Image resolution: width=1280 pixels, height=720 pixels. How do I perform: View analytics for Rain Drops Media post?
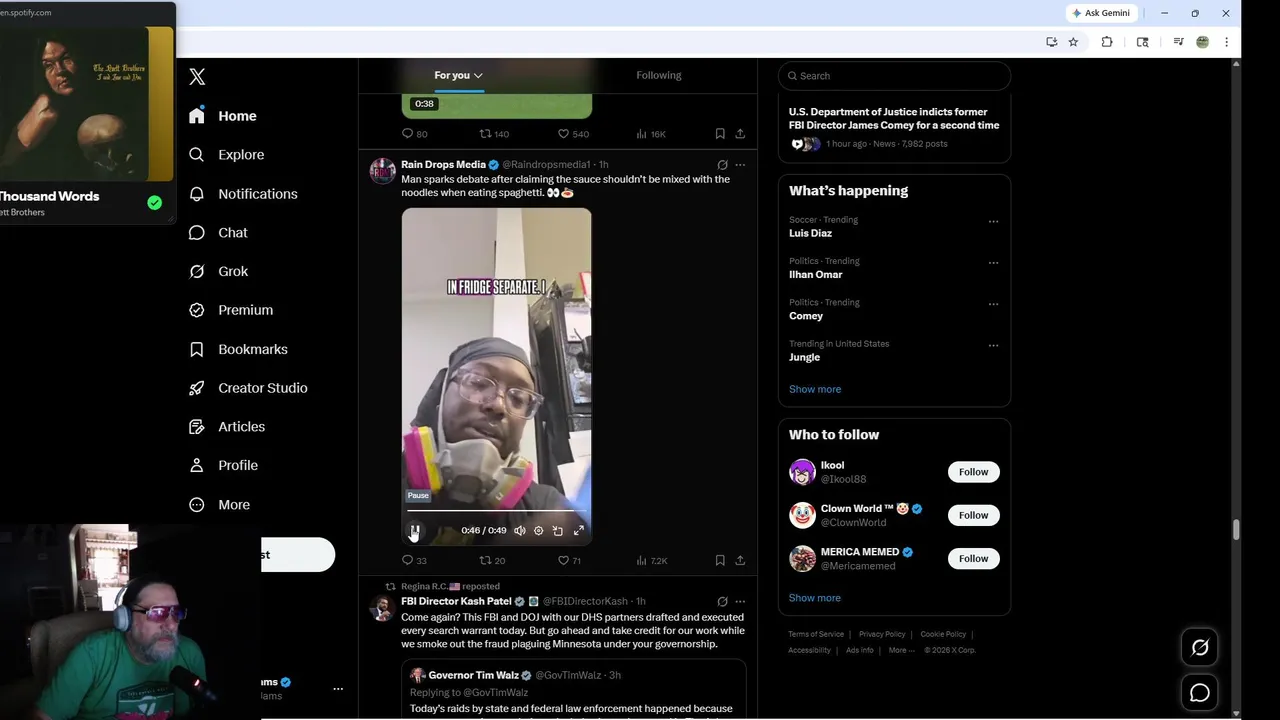coord(650,561)
